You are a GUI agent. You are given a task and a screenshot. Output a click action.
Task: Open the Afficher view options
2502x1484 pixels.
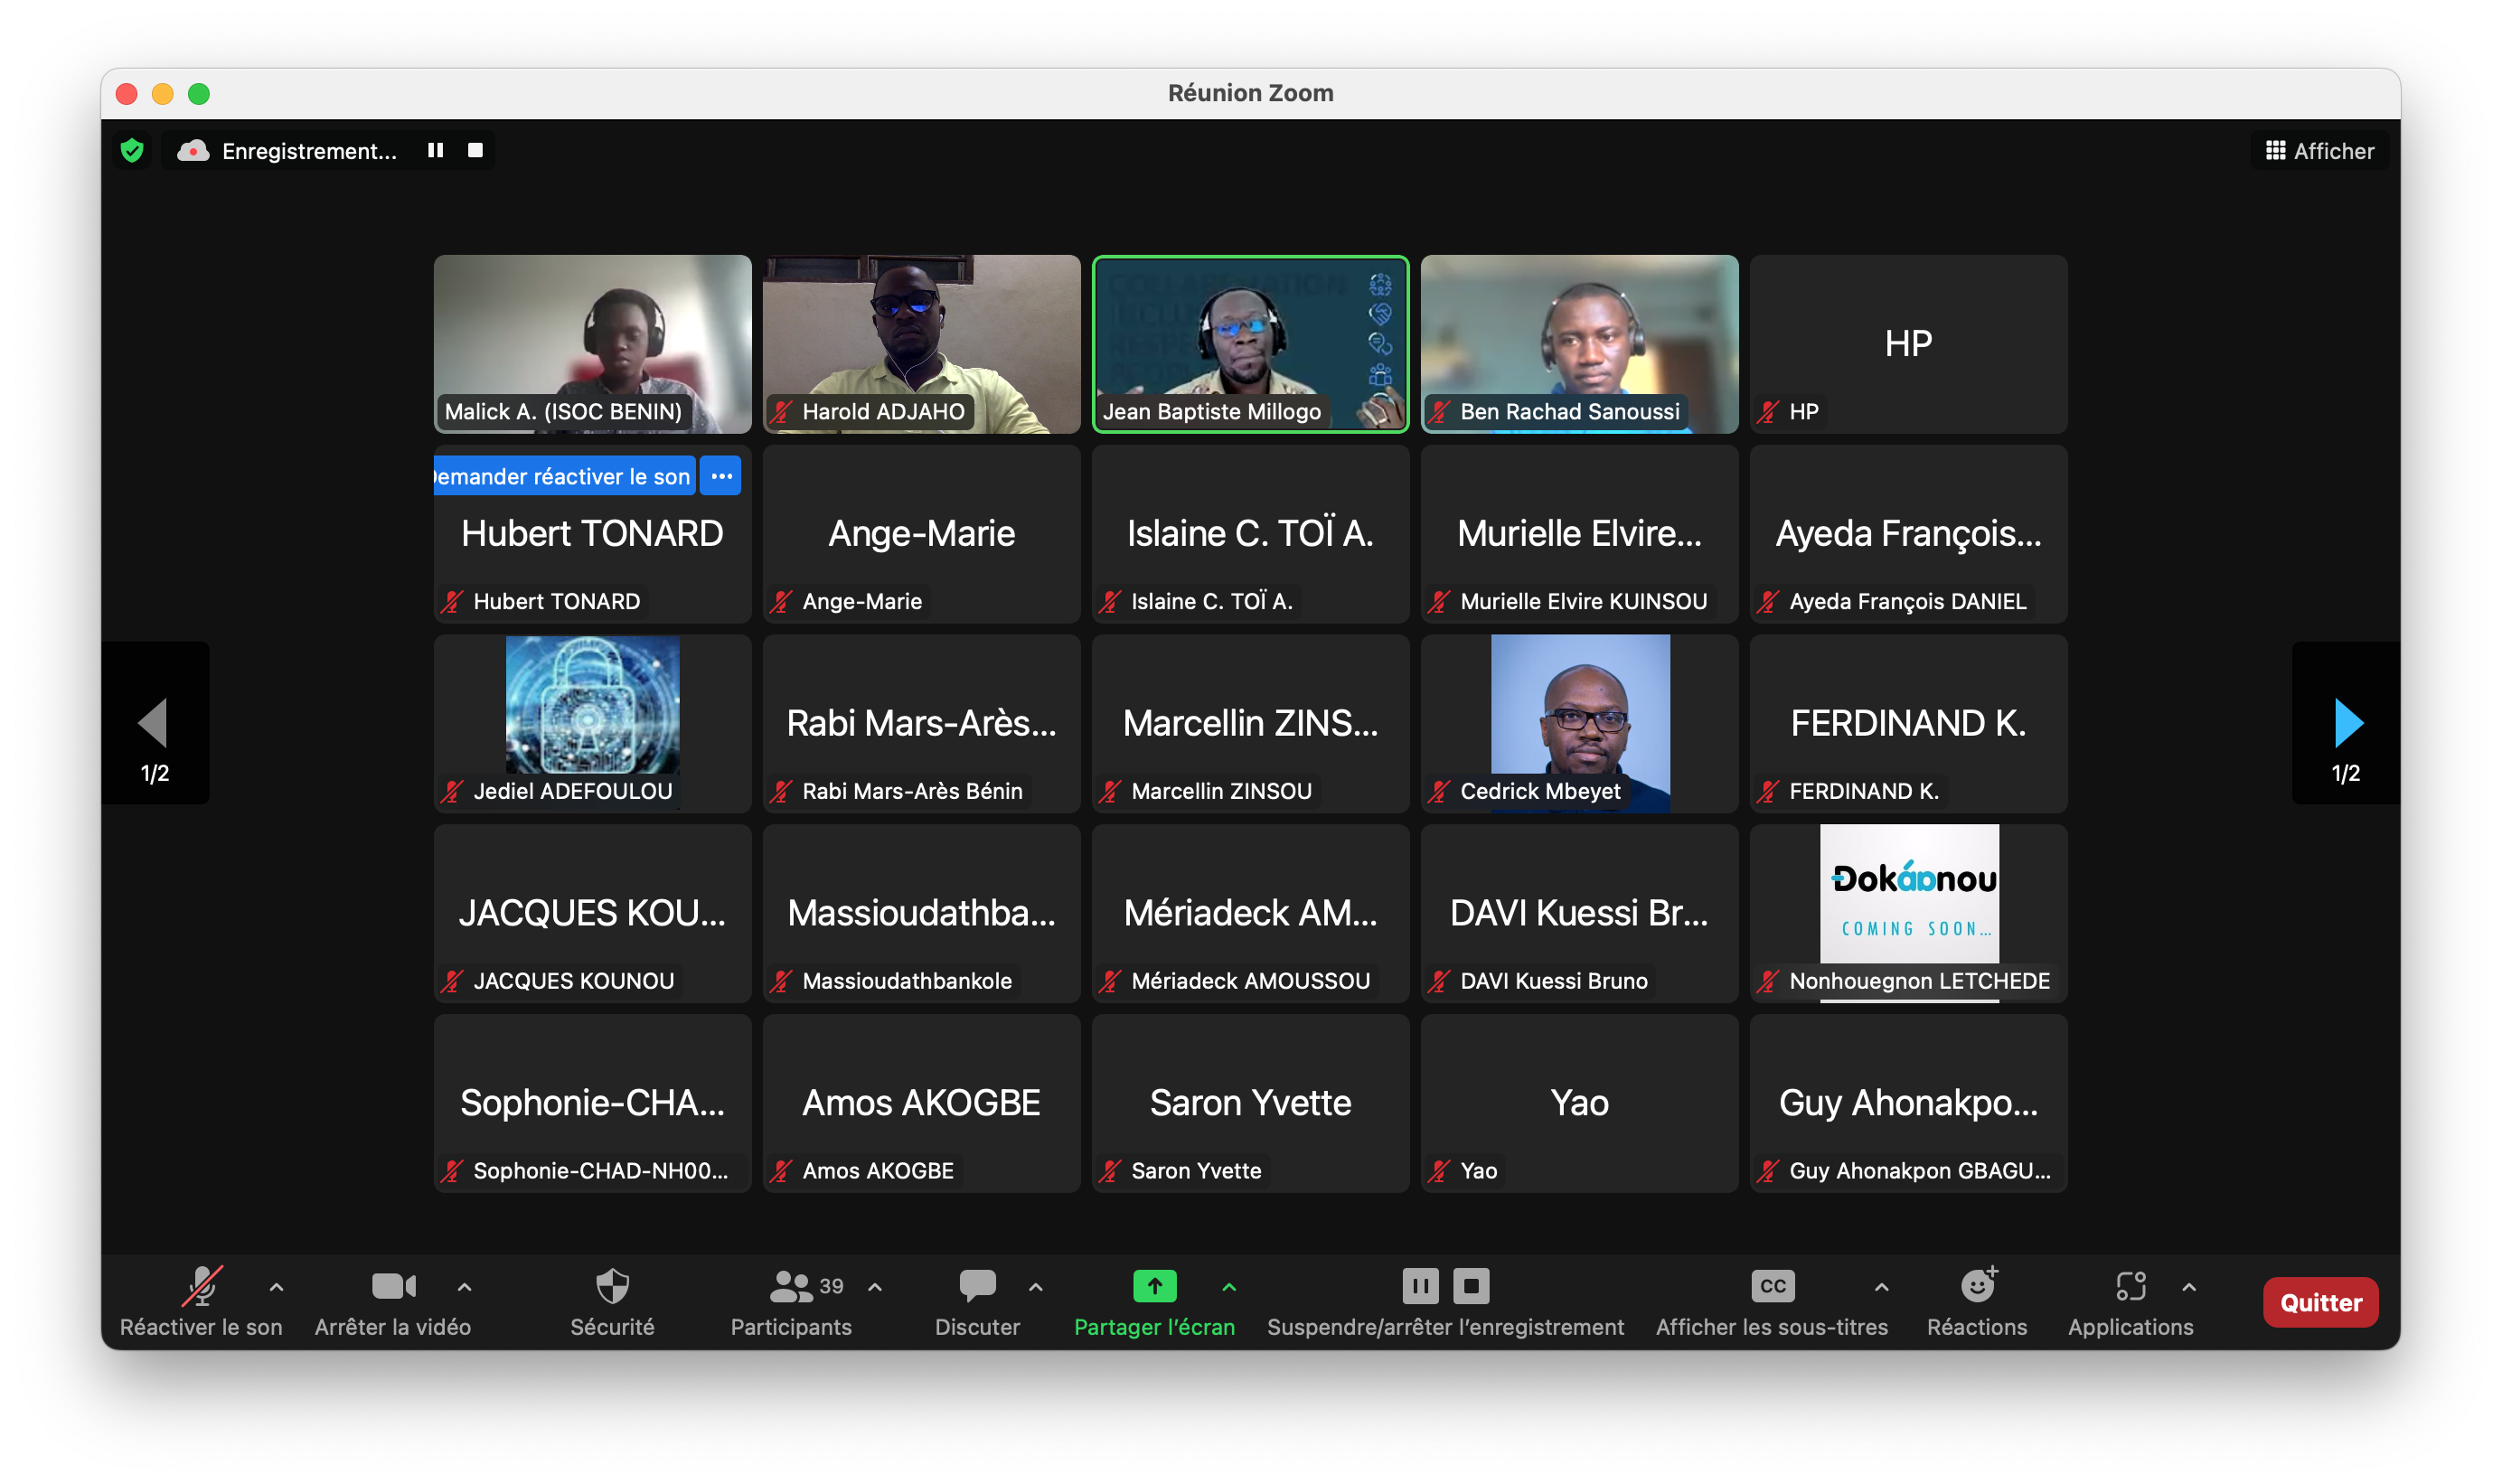click(2319, 151)
